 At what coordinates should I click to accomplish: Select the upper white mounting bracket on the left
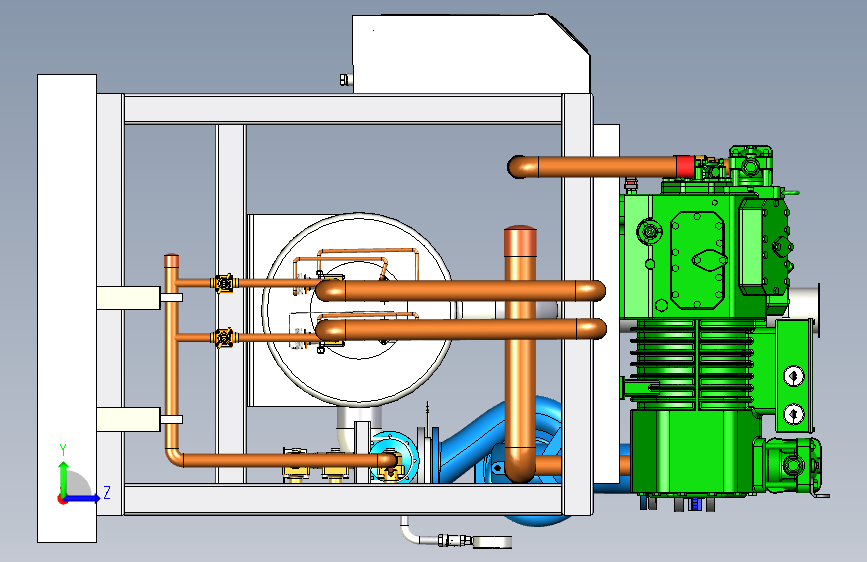point(128,298)
